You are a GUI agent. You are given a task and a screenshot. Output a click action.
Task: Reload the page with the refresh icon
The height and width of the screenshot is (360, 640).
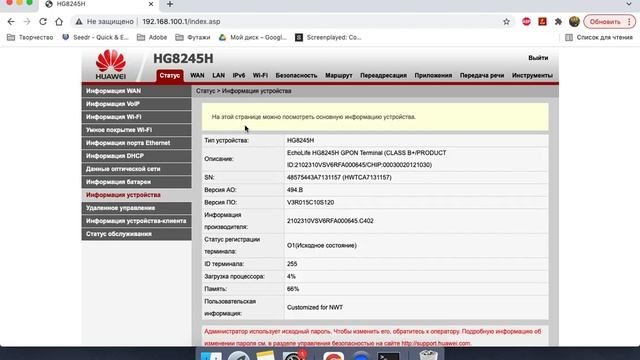point(43,22)
